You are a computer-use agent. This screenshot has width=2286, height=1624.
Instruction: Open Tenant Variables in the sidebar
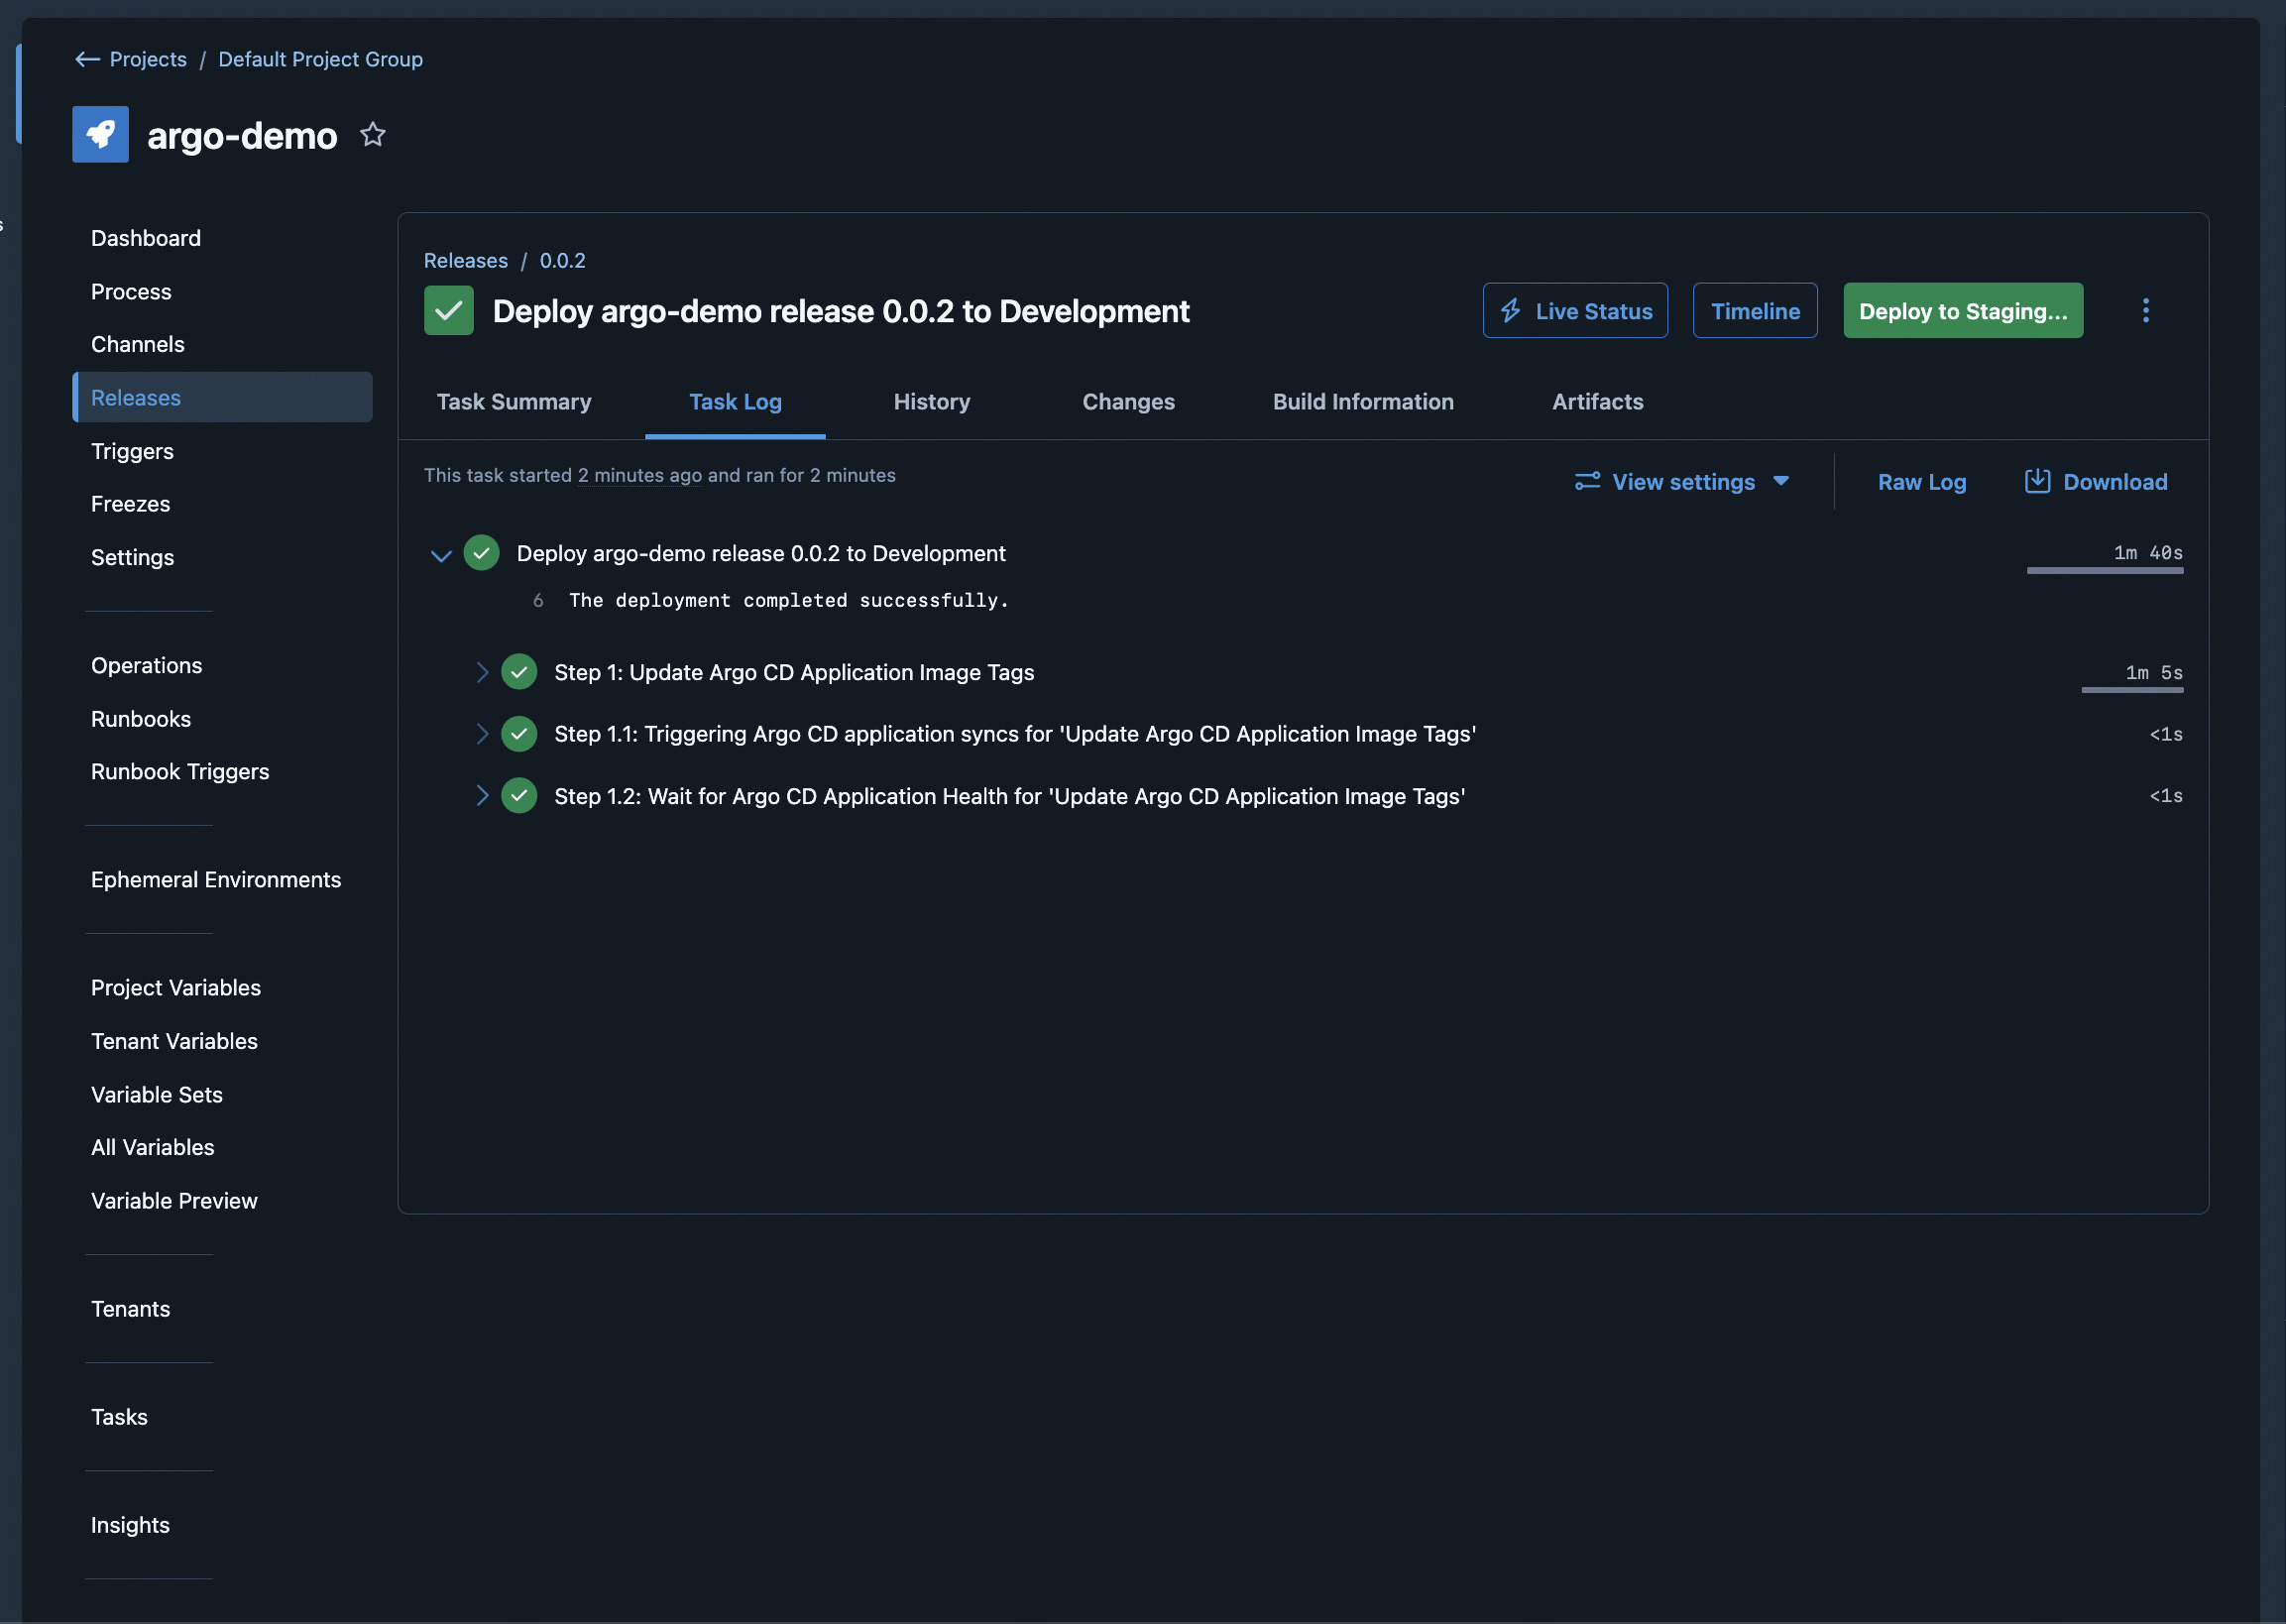coord(174,1041)
